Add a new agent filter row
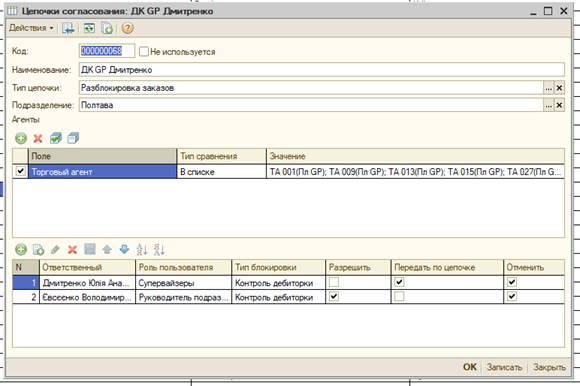 [x=21, y=138]
